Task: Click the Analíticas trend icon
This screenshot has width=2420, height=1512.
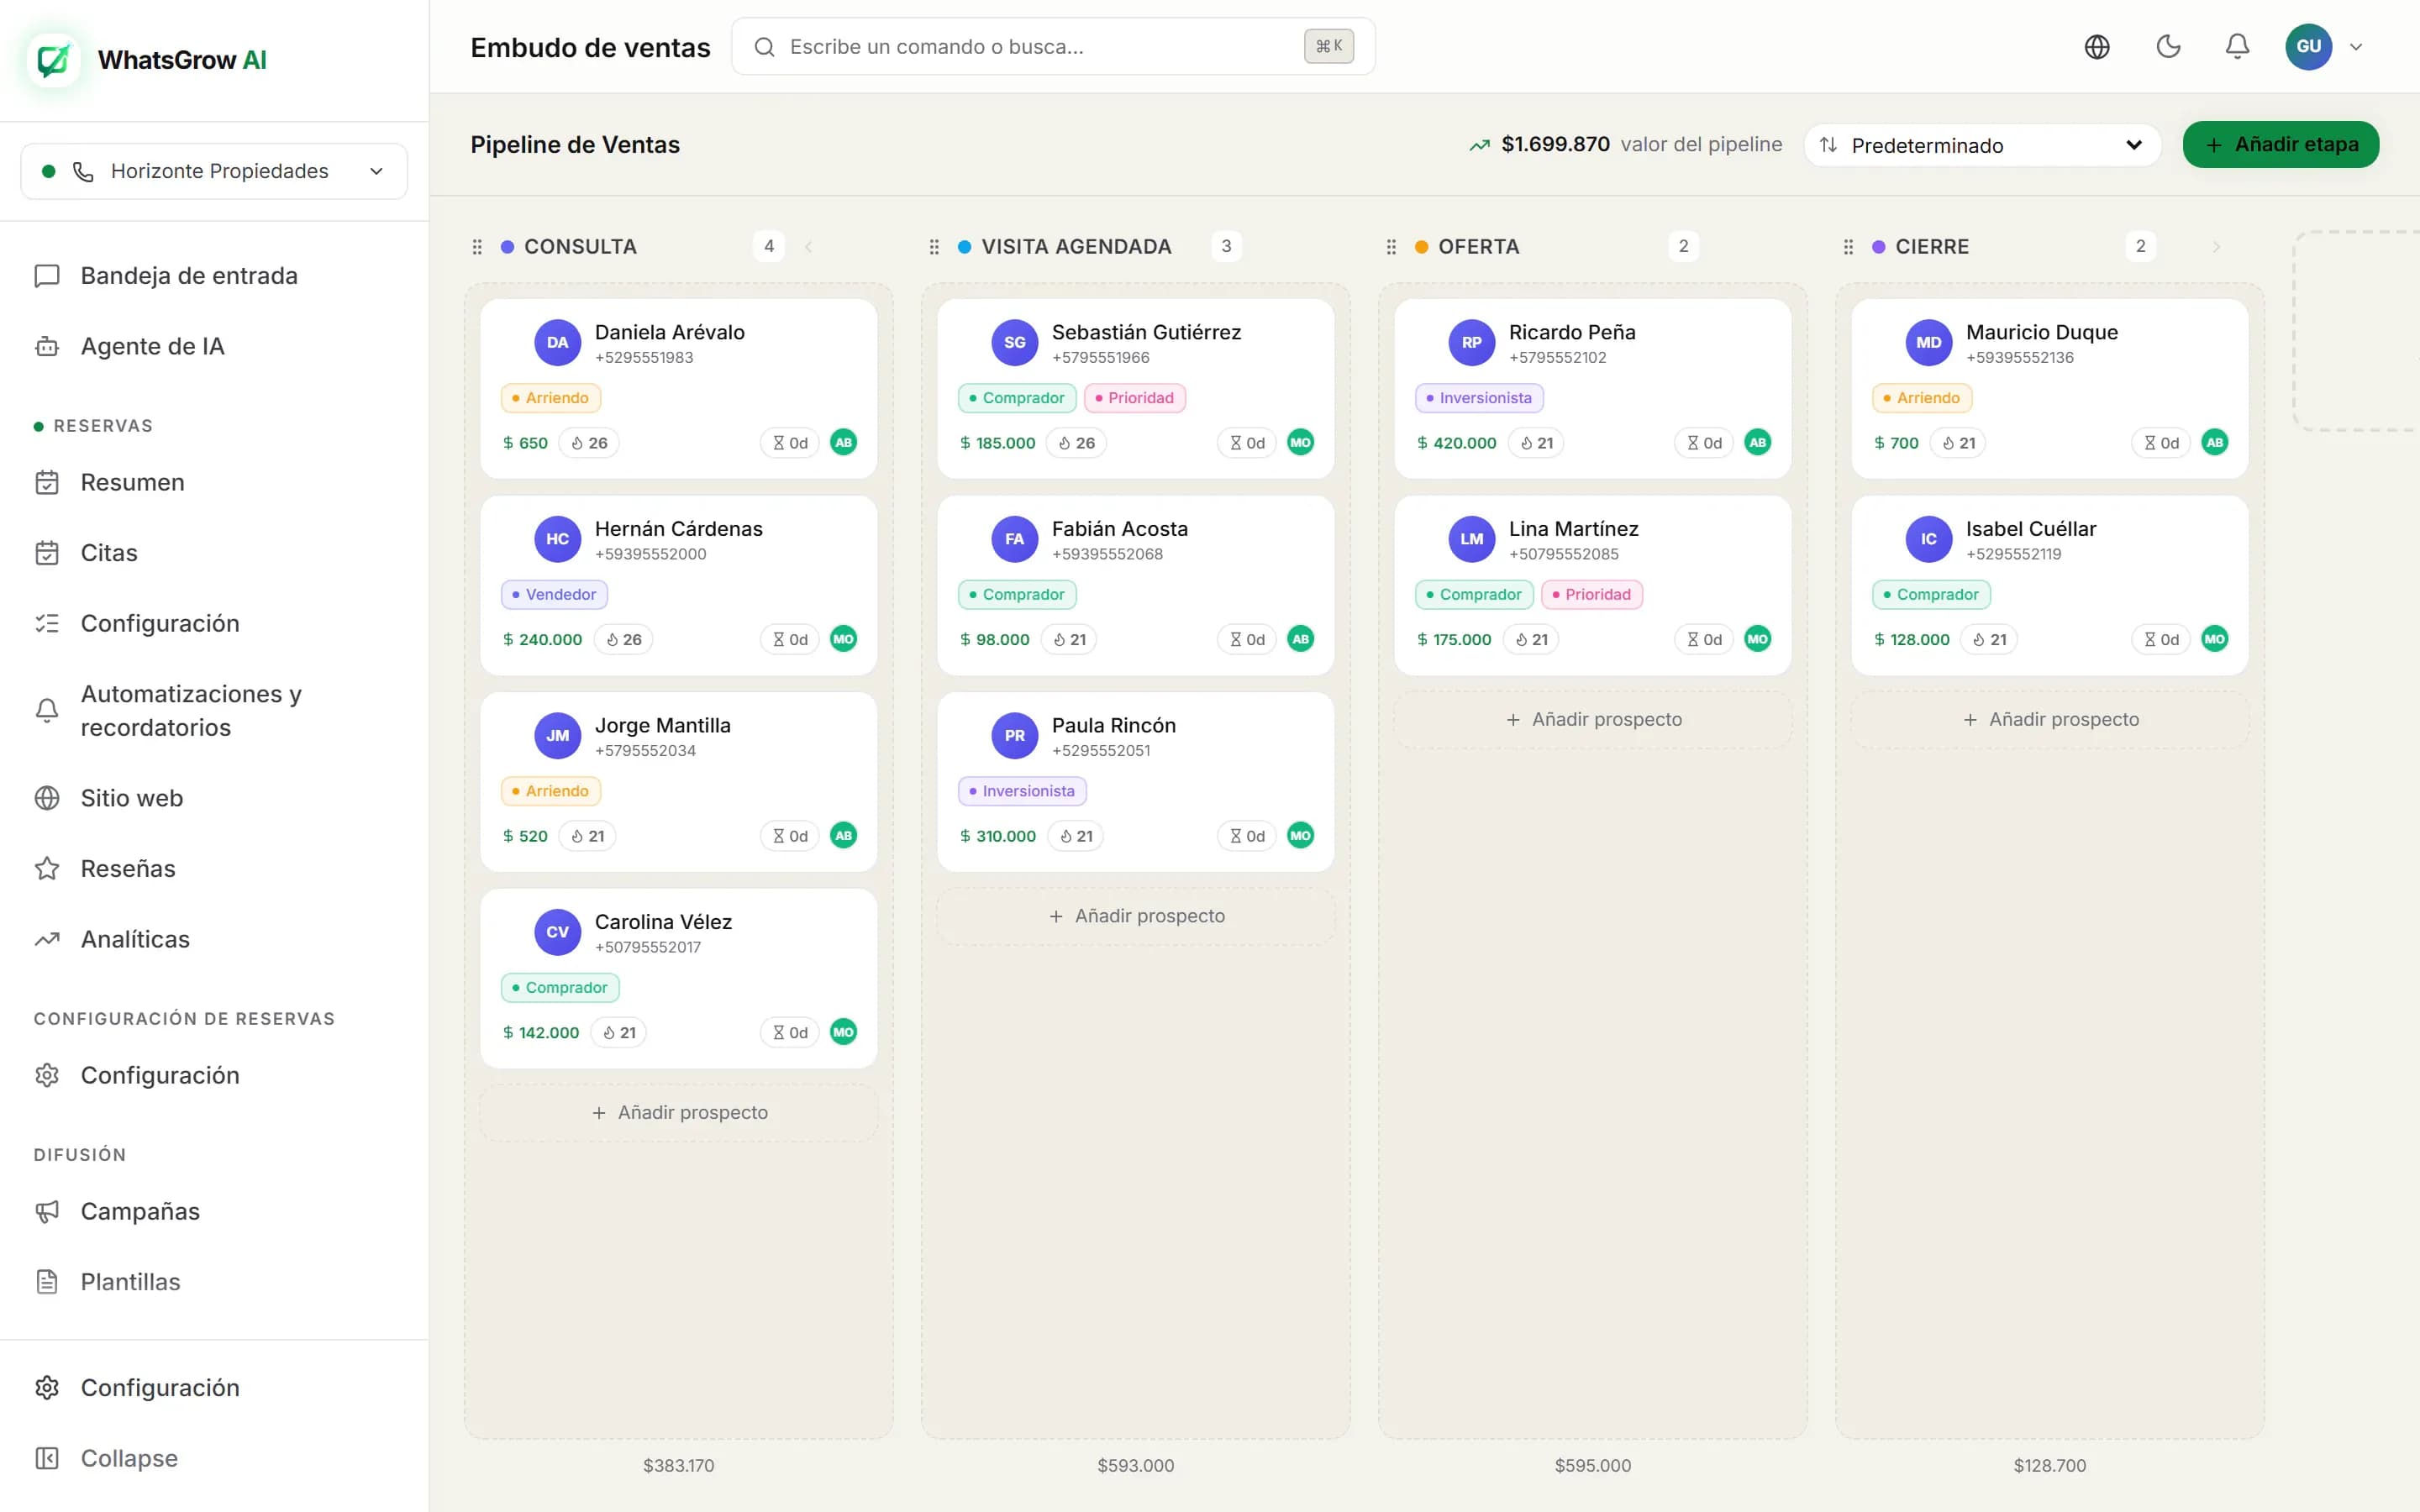Action: [x=47, y=939]
